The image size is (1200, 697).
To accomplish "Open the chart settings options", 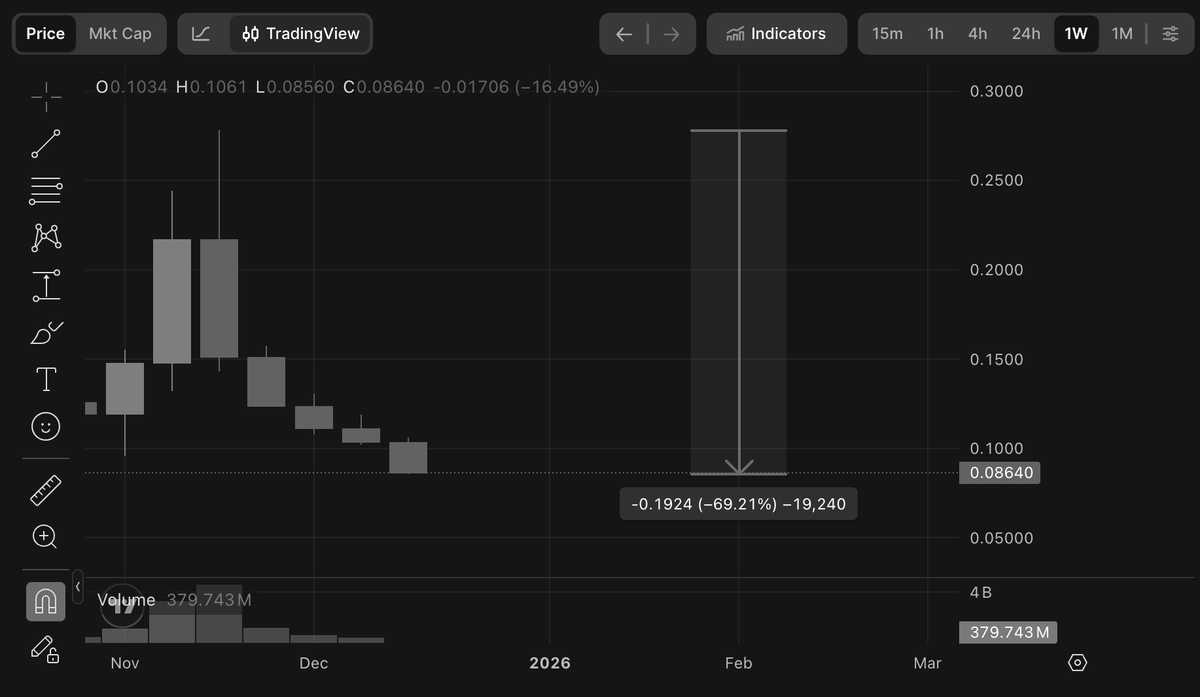I will click(x=1170, y=34).
